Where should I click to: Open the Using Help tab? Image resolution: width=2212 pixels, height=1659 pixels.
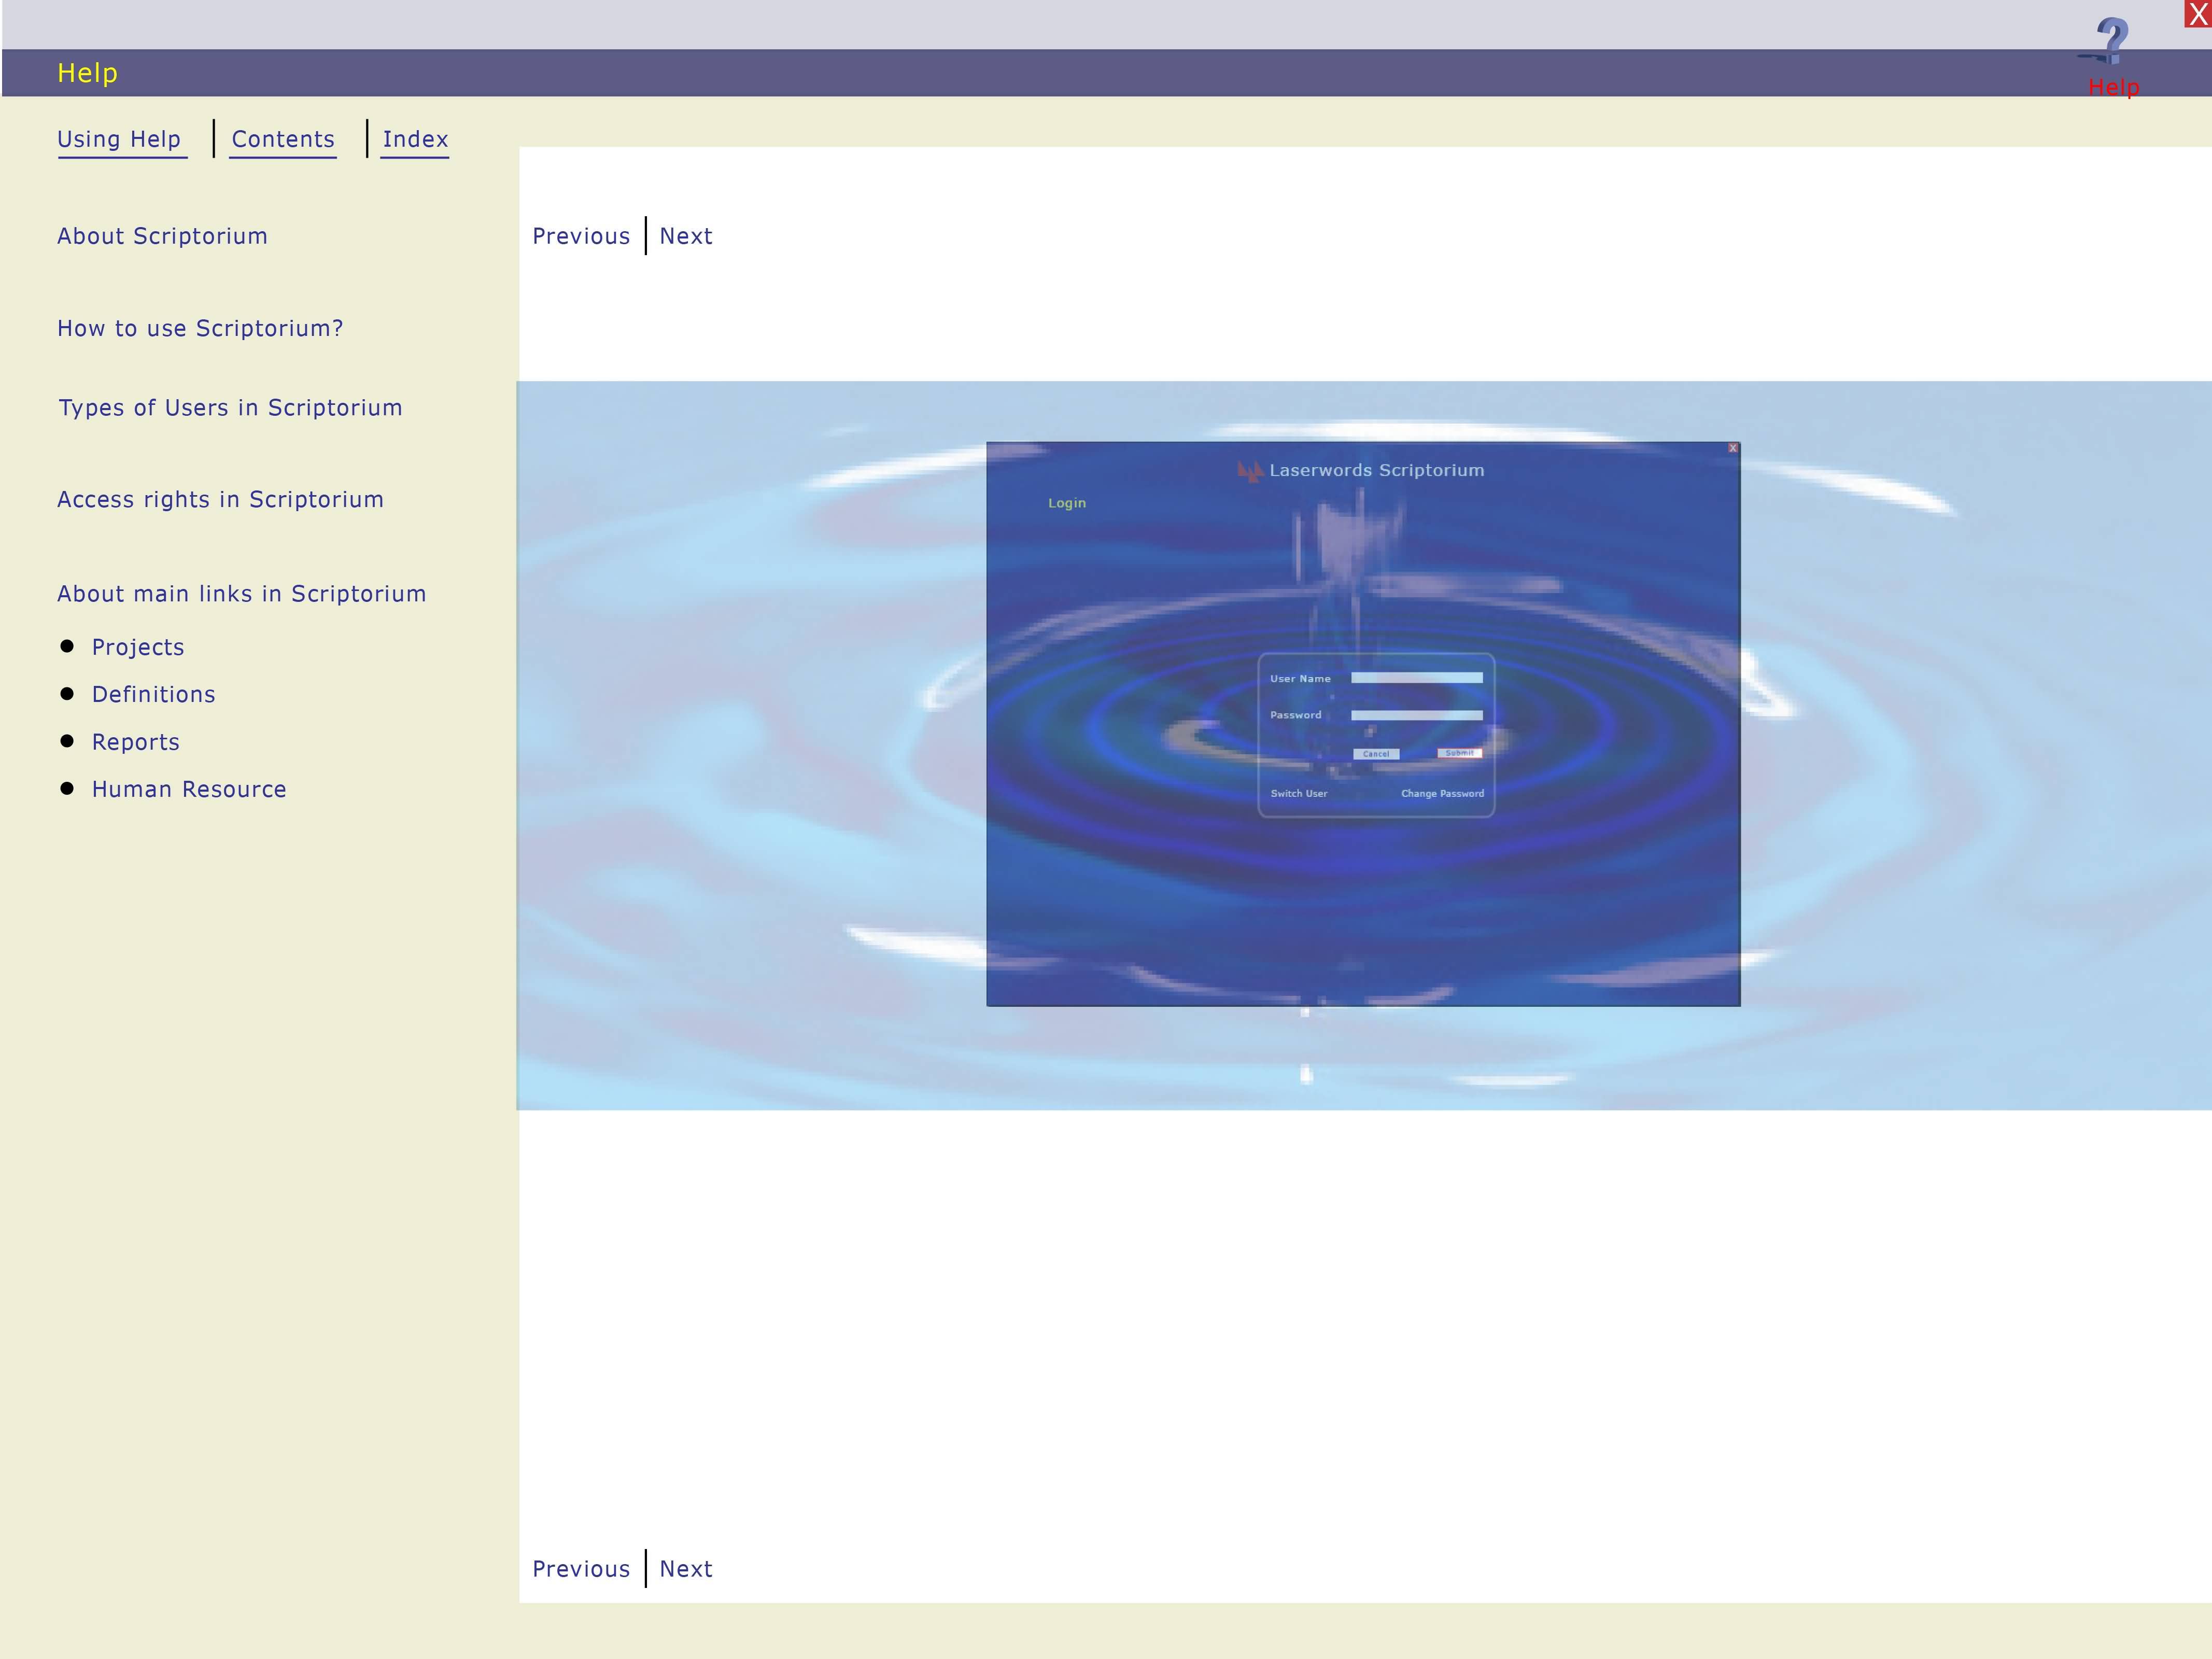119,139
